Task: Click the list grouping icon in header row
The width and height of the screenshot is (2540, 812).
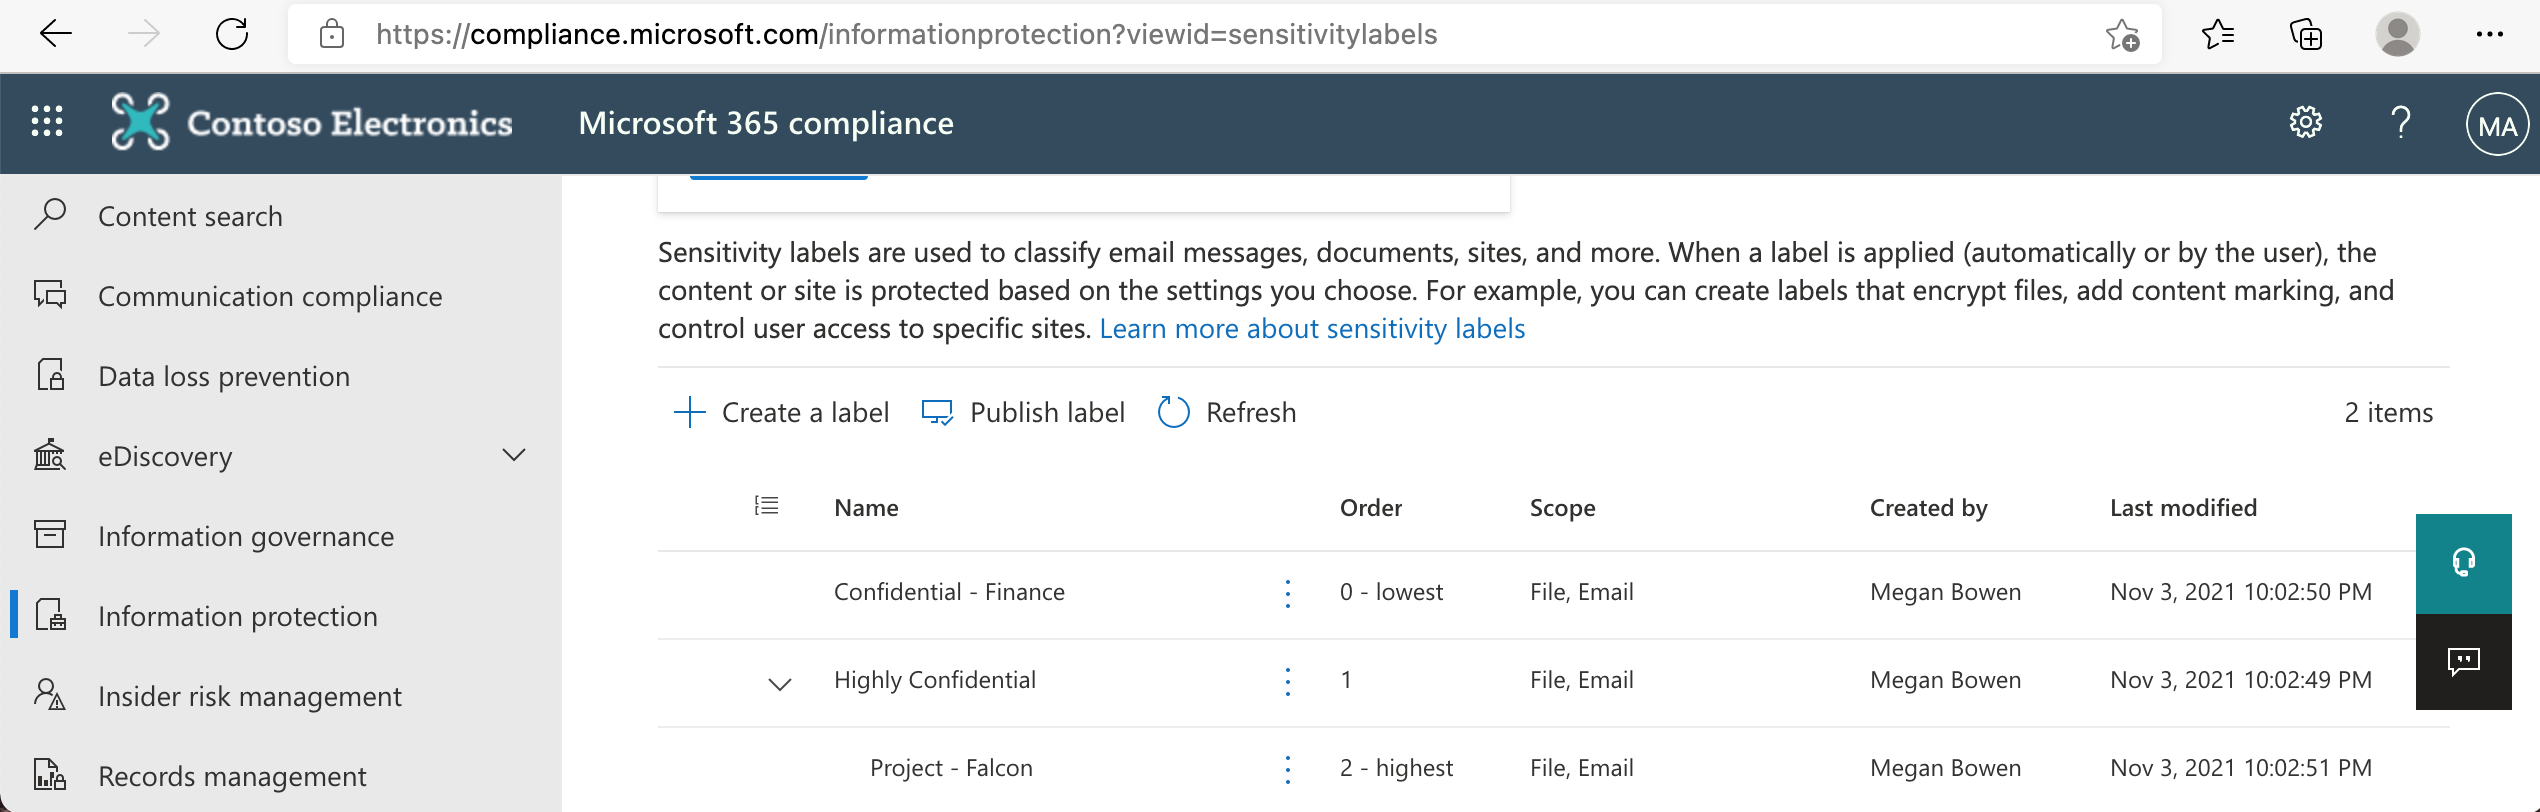Action: pos(766,506)
